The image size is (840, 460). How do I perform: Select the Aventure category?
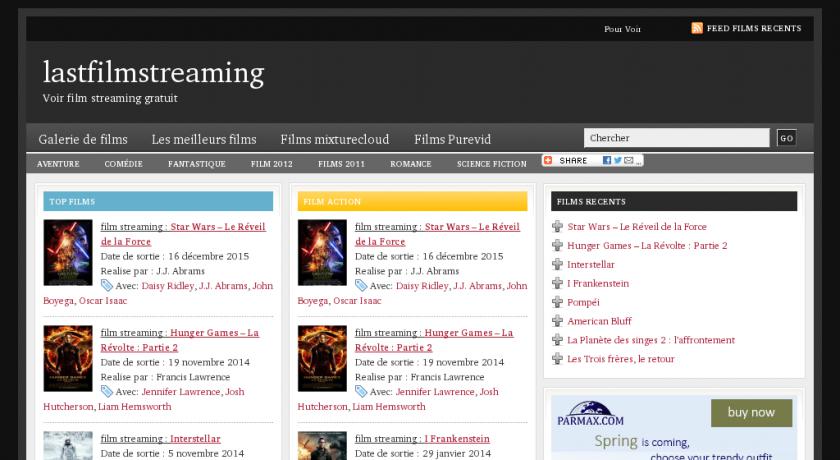coord(58,164)
